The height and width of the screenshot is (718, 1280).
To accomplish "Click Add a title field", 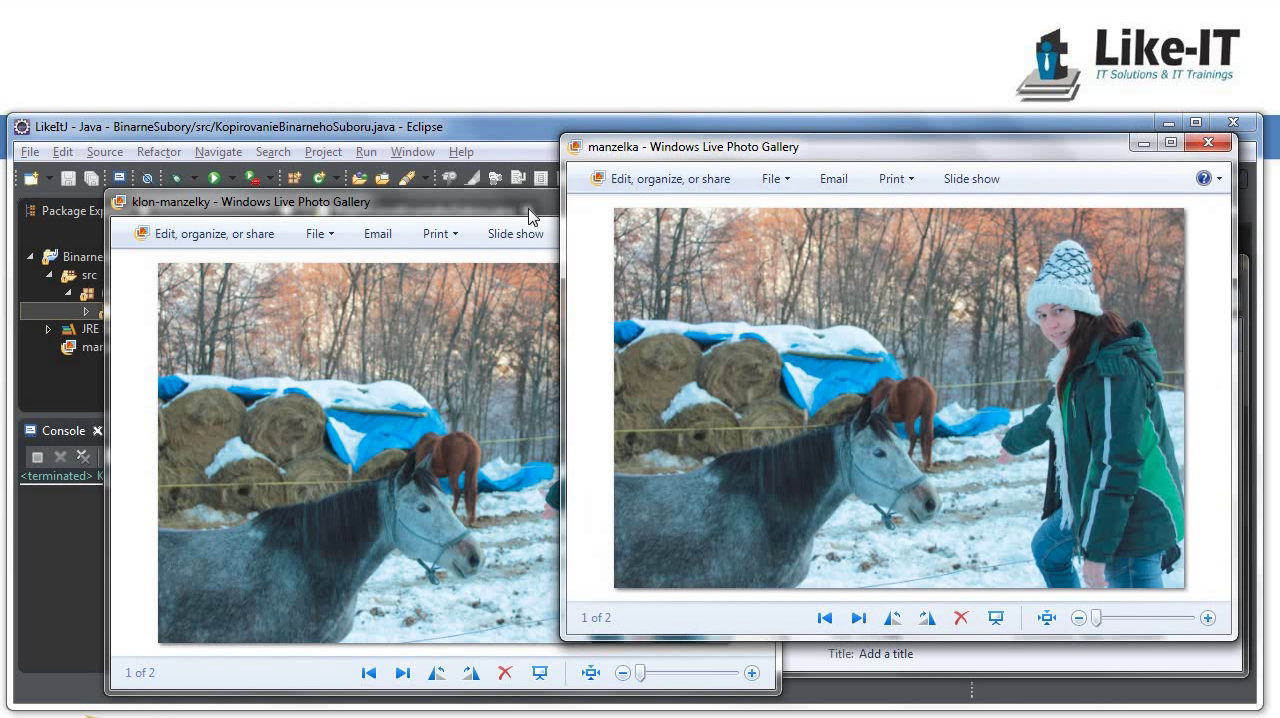I will 886,654.
